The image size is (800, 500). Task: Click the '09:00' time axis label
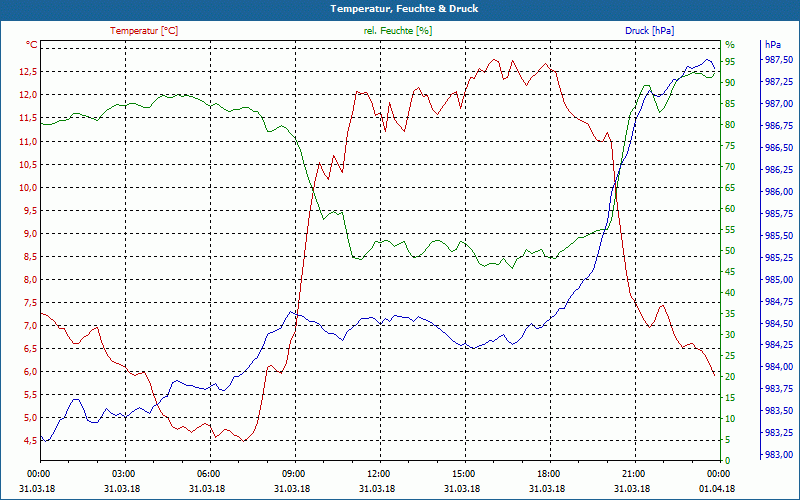coord(293,473)
